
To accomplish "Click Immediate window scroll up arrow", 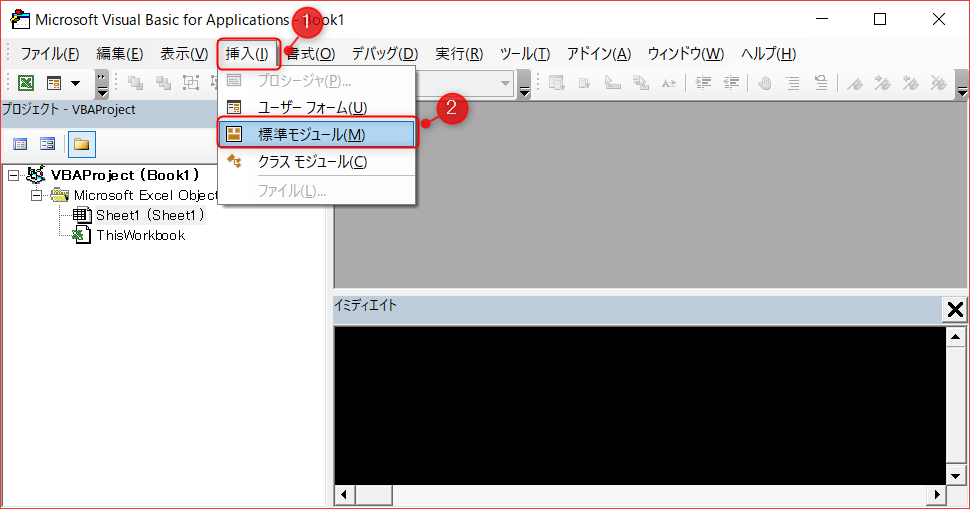I will [956, 336].
